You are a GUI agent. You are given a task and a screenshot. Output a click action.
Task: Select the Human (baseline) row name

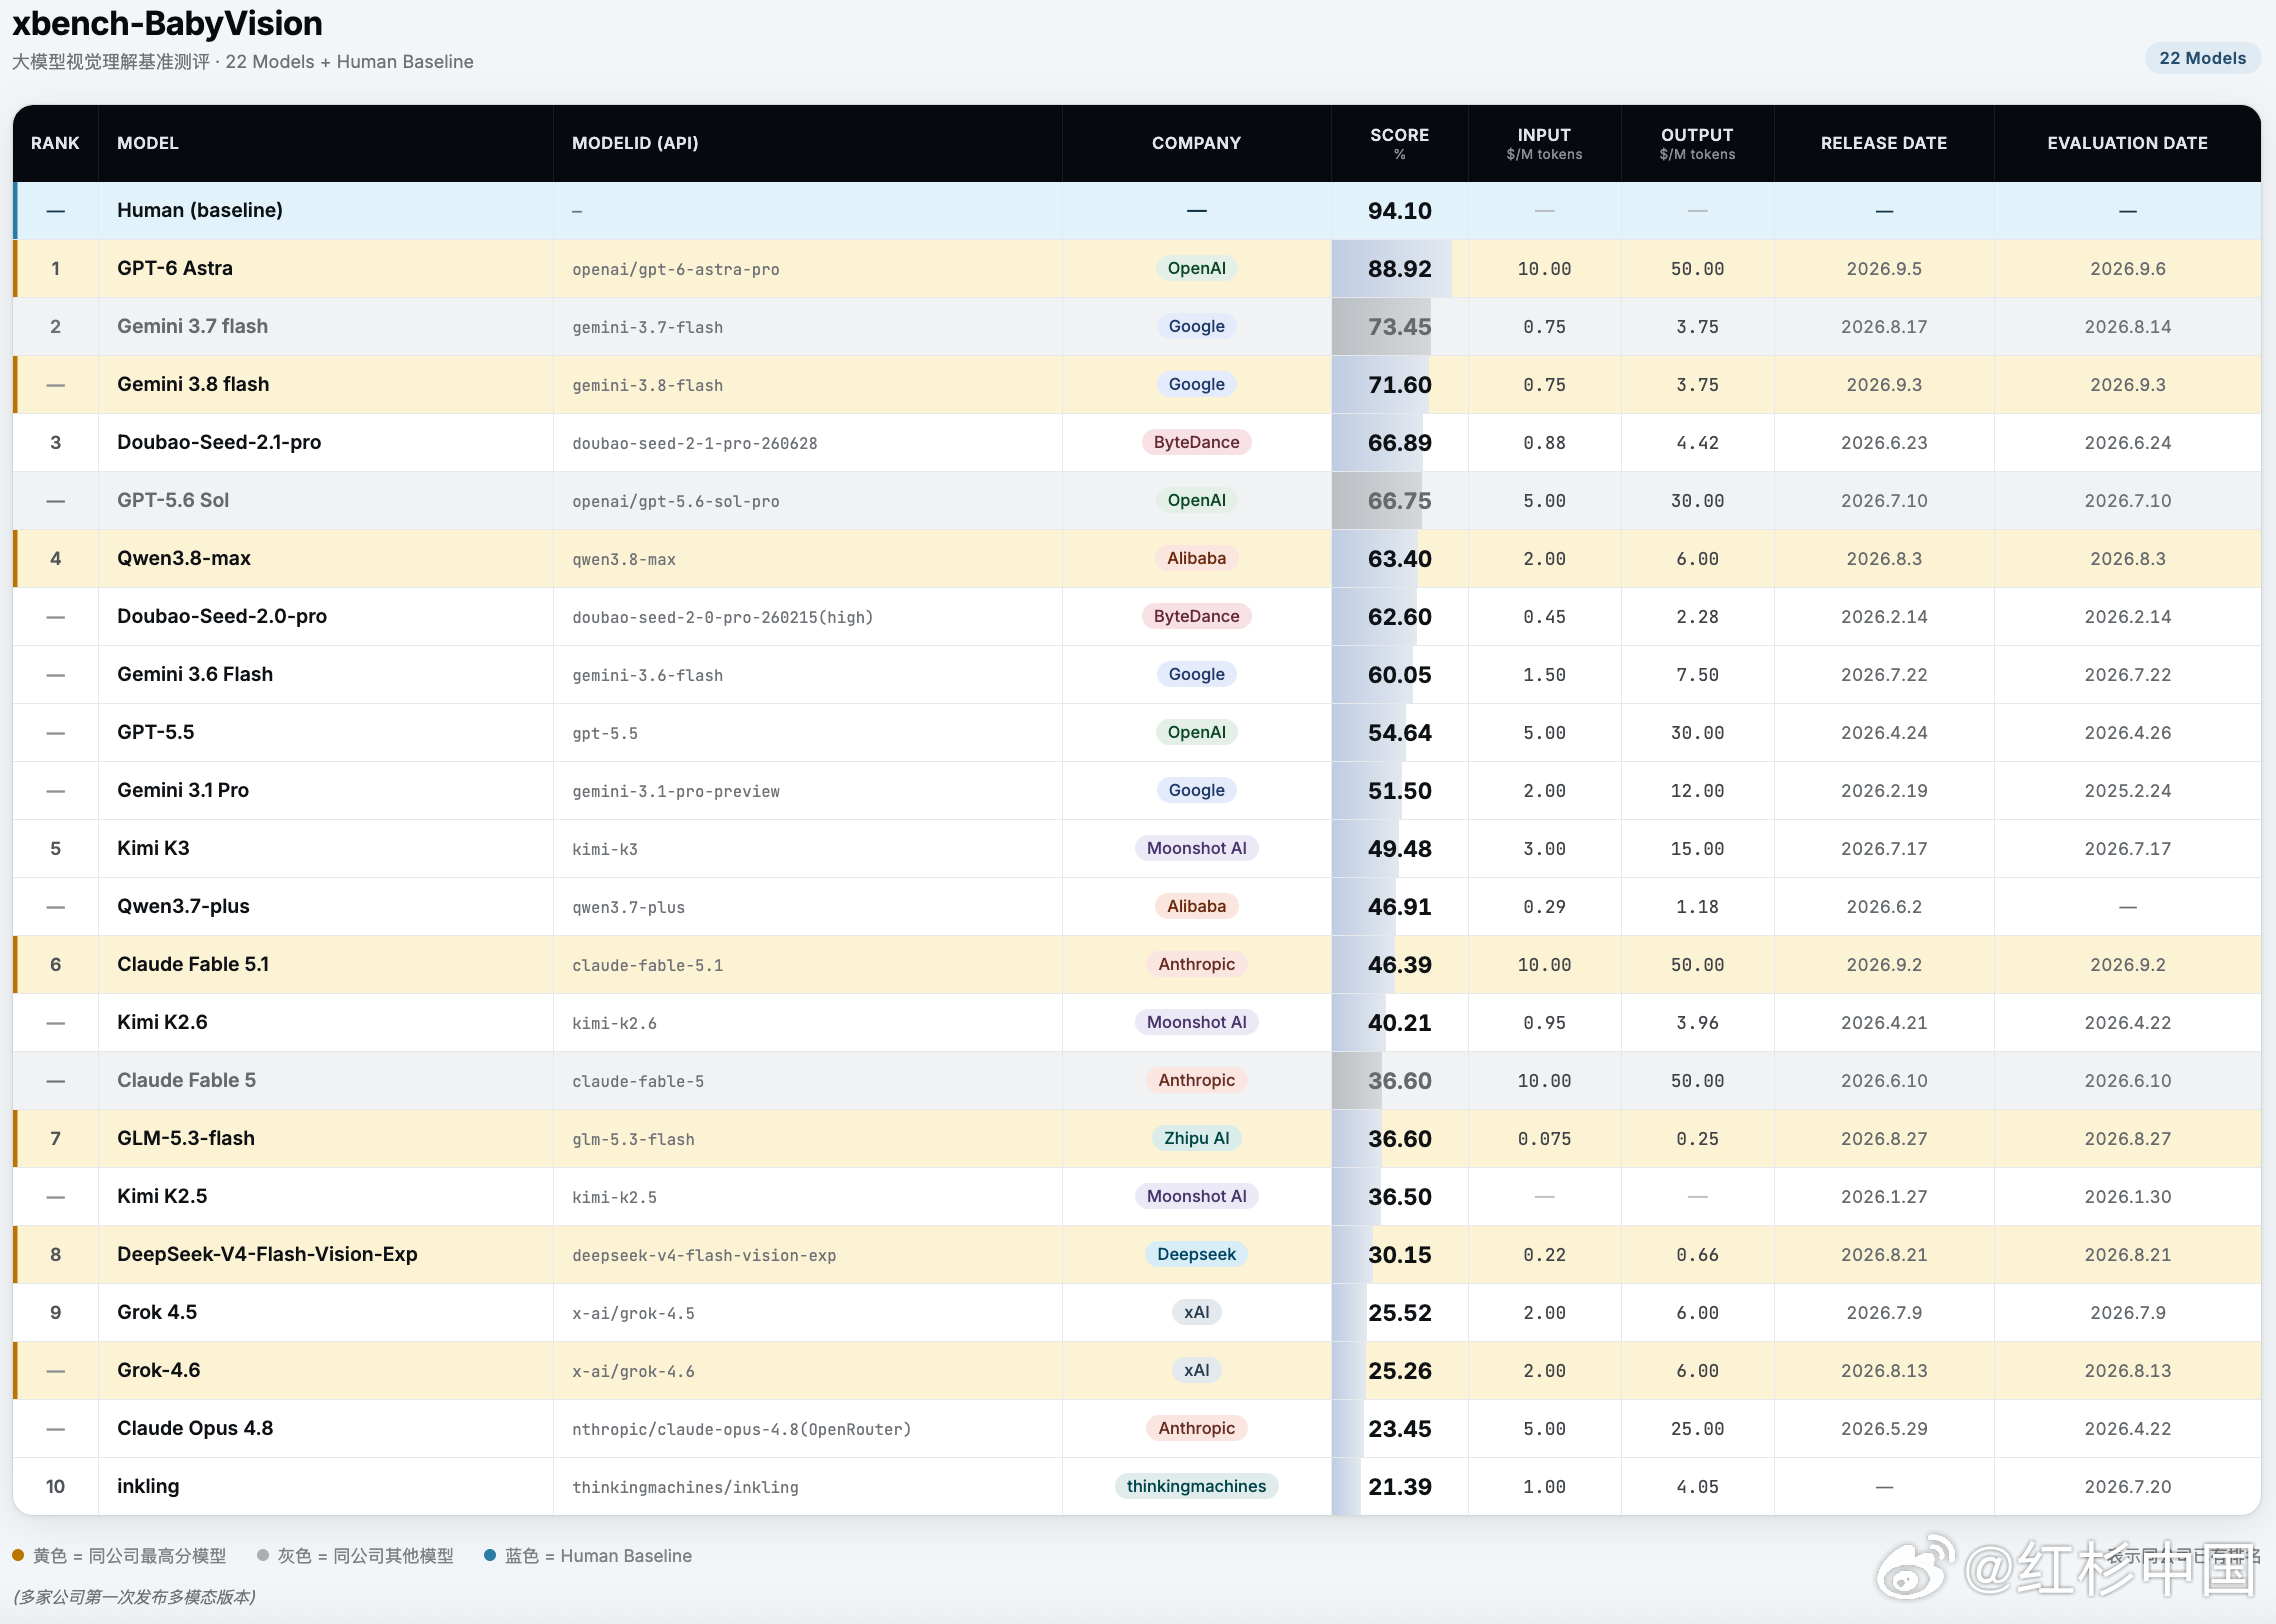[x=200, y=210]
